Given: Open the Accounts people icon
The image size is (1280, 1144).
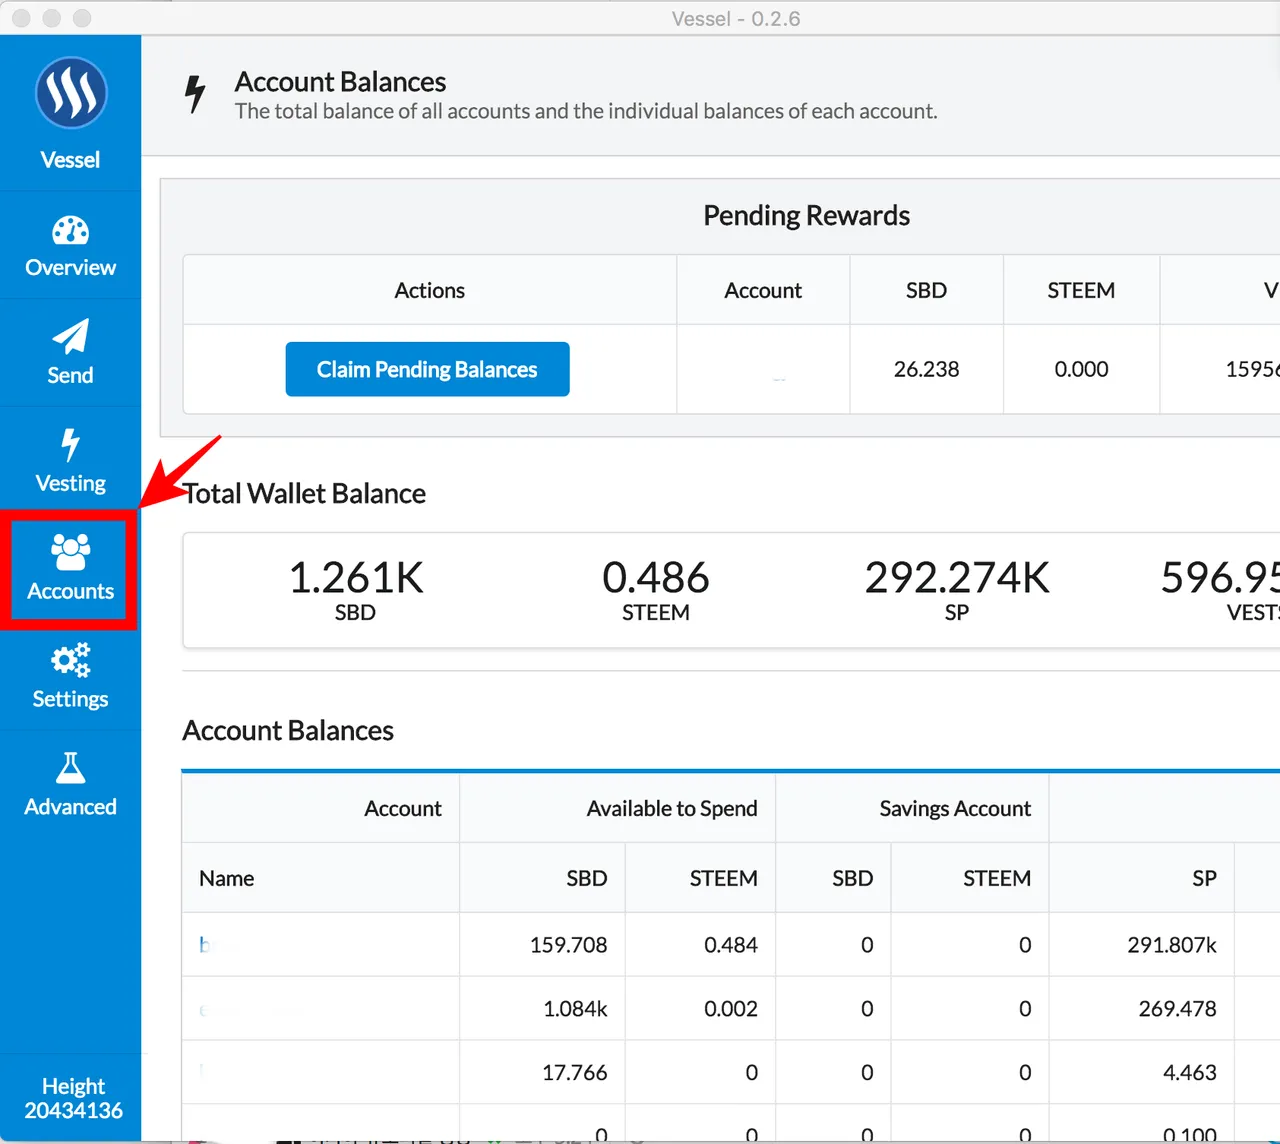Looking at the screenshot, I should coord(70,552).
